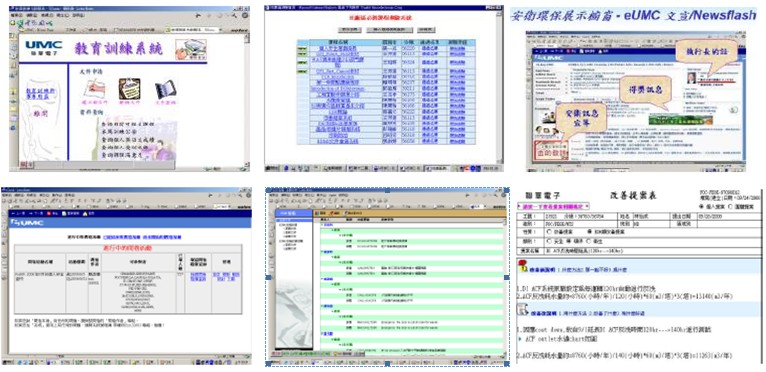Click the apple and books picture top right
Viewport: 766px width, 372px height.
tap(191, 49)
